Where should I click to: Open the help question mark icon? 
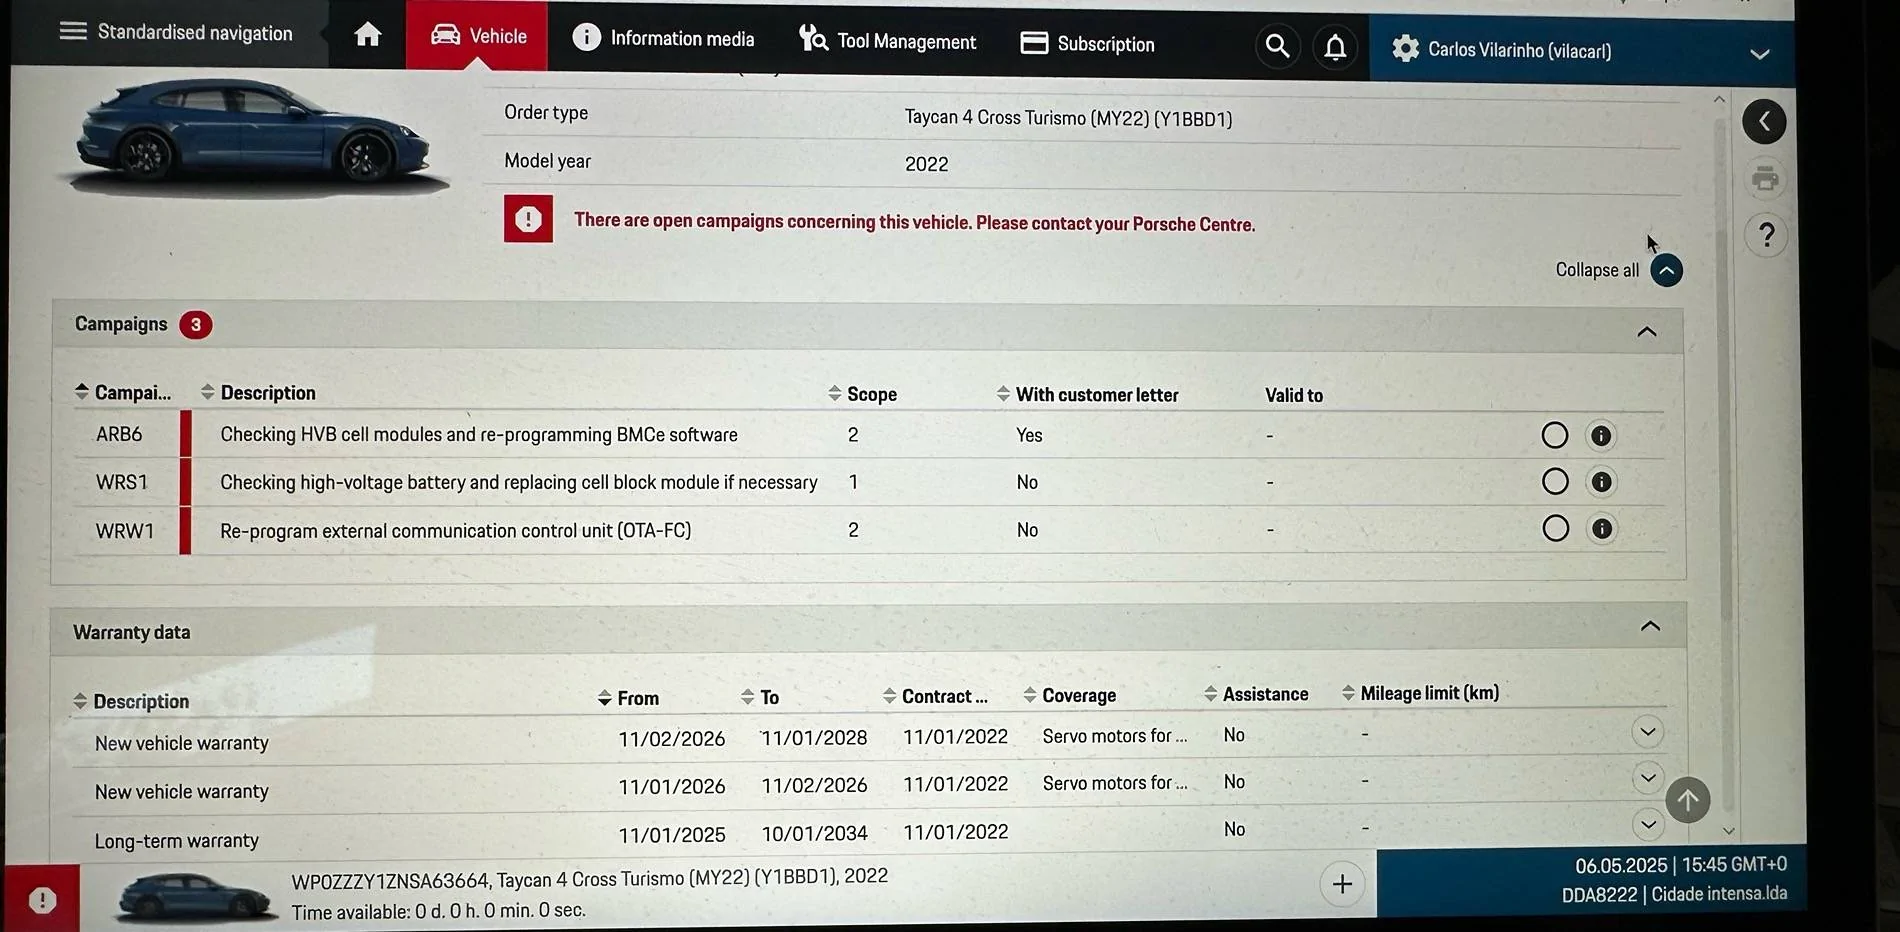pyautogui.click(x=1767, y=235)
